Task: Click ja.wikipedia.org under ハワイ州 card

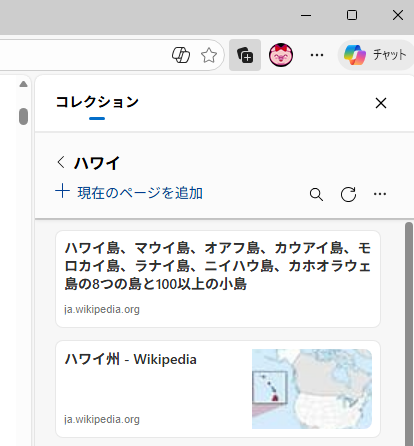Action: tap(102, 419)
